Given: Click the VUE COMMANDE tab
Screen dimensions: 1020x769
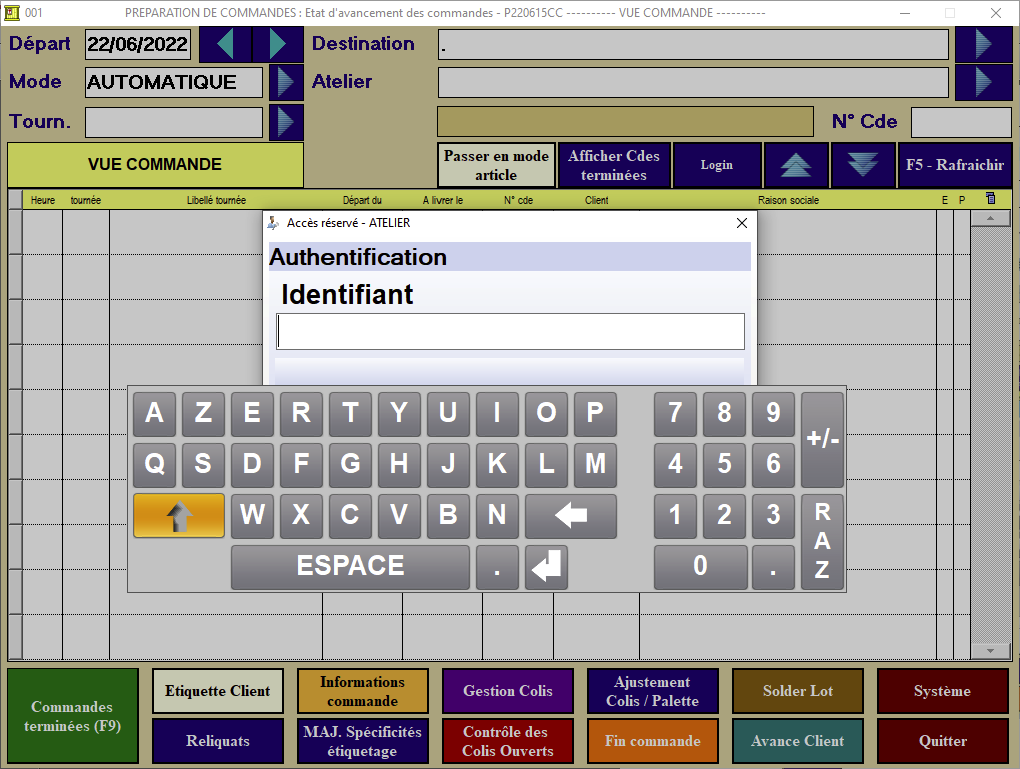Looking at the screenshot, I should [x=155, y=165].
